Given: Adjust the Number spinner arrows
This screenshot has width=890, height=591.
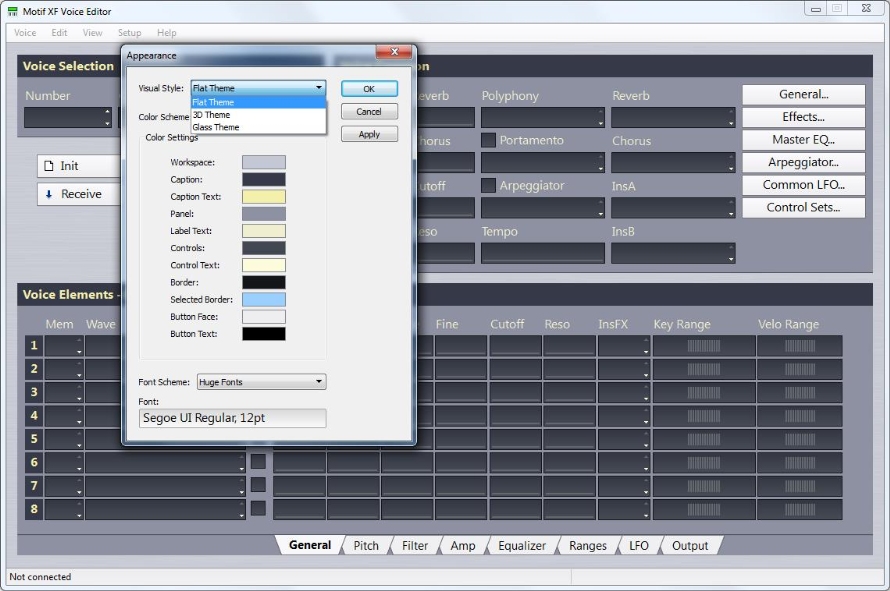Looking at the screenshot, I should coord(107,117).
